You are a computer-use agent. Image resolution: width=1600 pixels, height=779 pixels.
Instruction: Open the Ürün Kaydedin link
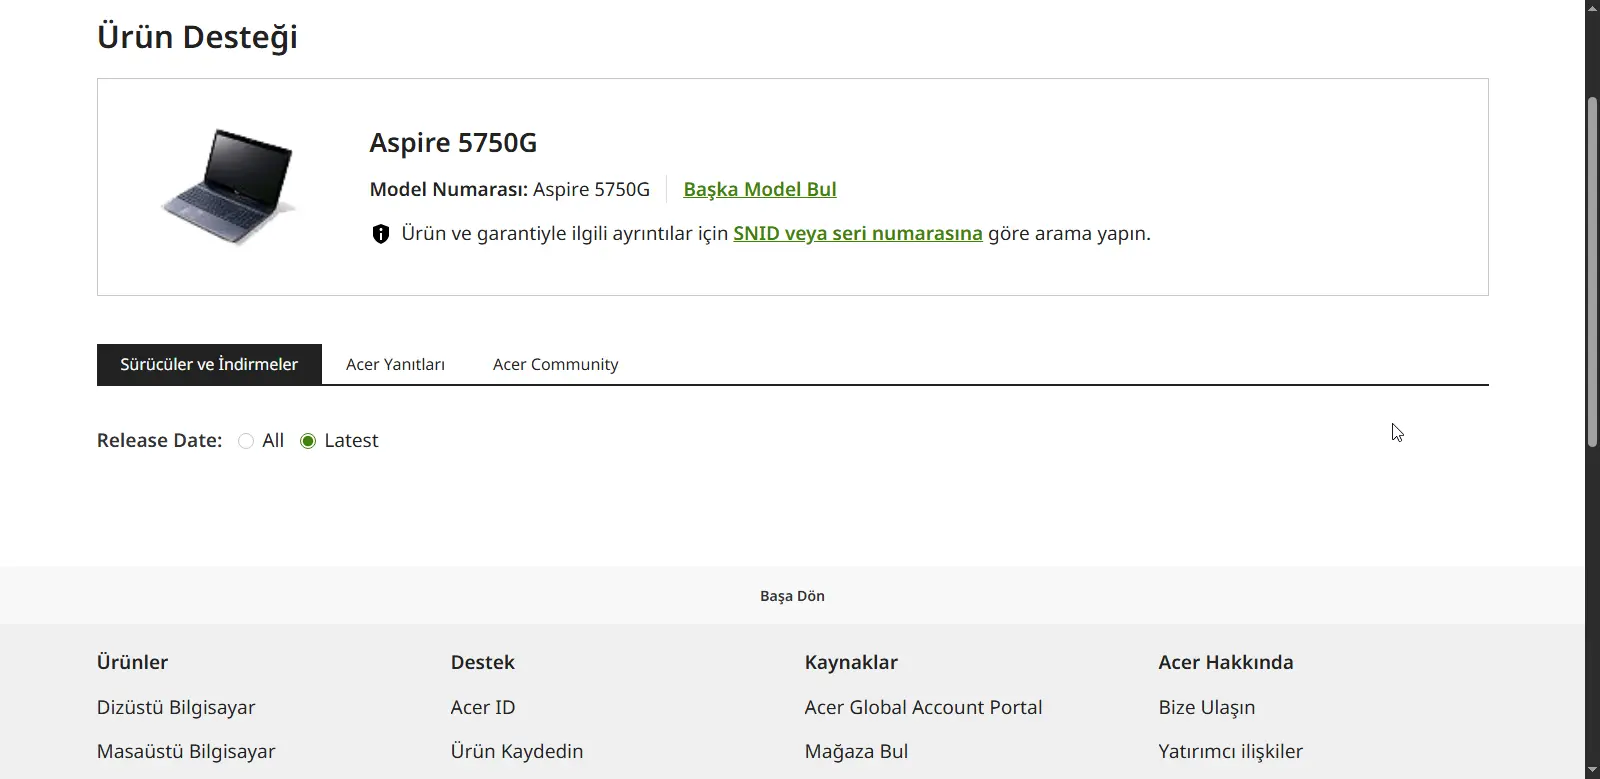click(517, 751)
